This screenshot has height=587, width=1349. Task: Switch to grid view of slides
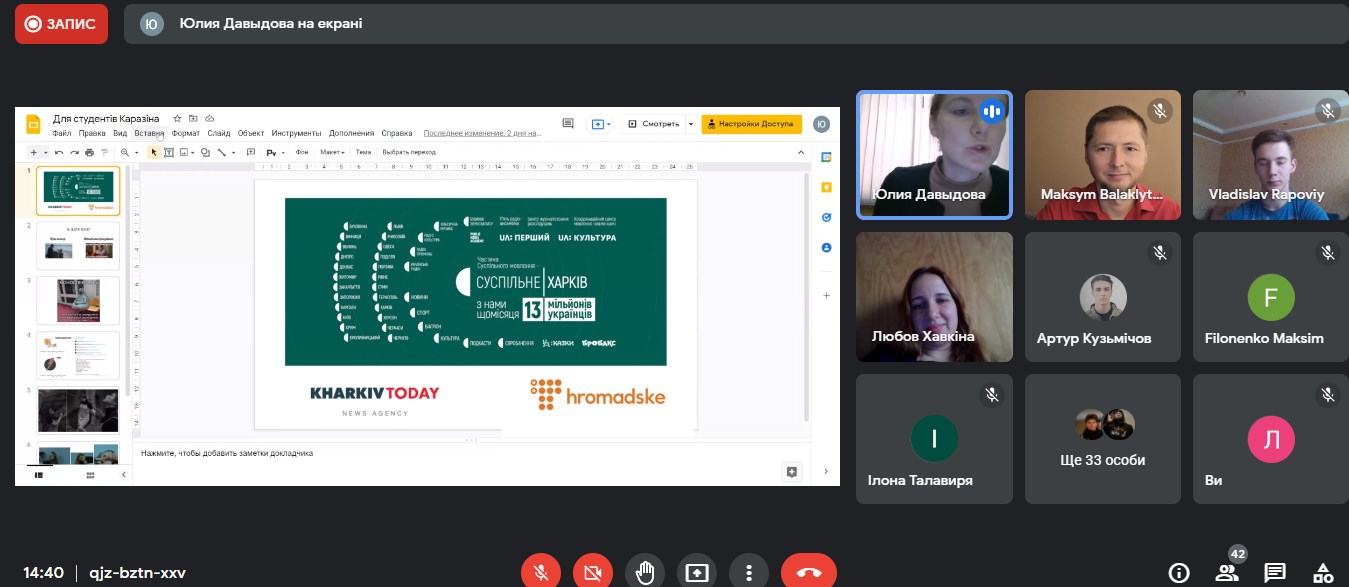(x=91, y=475)
